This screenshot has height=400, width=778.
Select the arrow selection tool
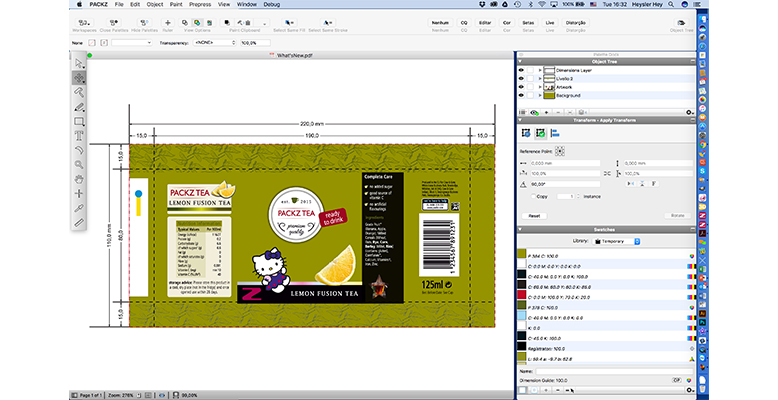tap(79, 64)
